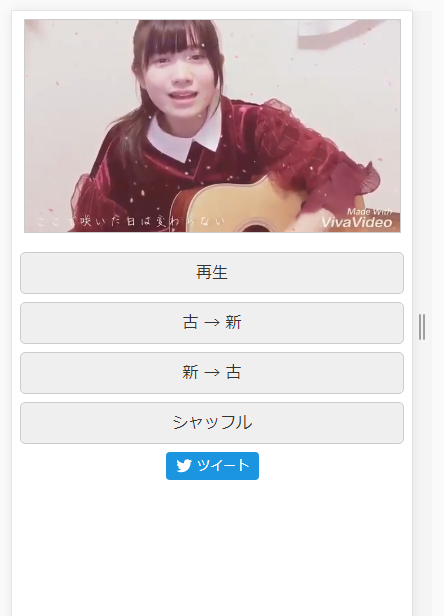Image resolution: width=444 pixels, height=616 pixels.
Task: Share the page with the ツイート button
Action: 212,466
